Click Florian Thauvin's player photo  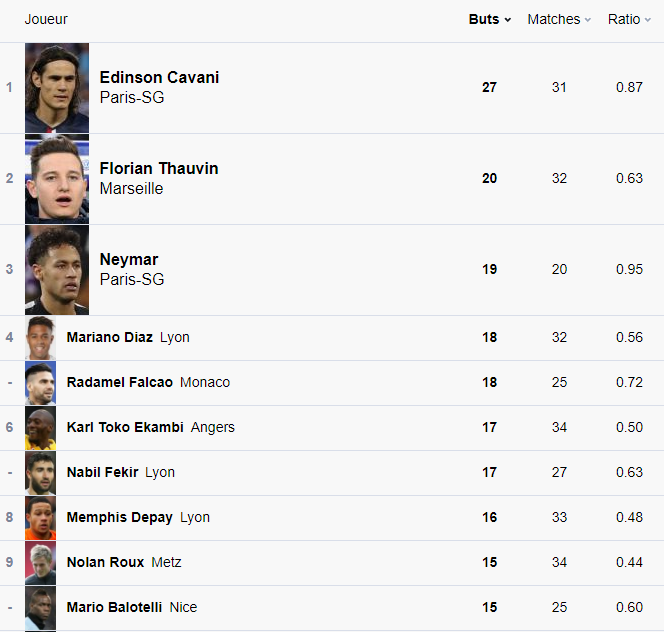tap(57, 179)
